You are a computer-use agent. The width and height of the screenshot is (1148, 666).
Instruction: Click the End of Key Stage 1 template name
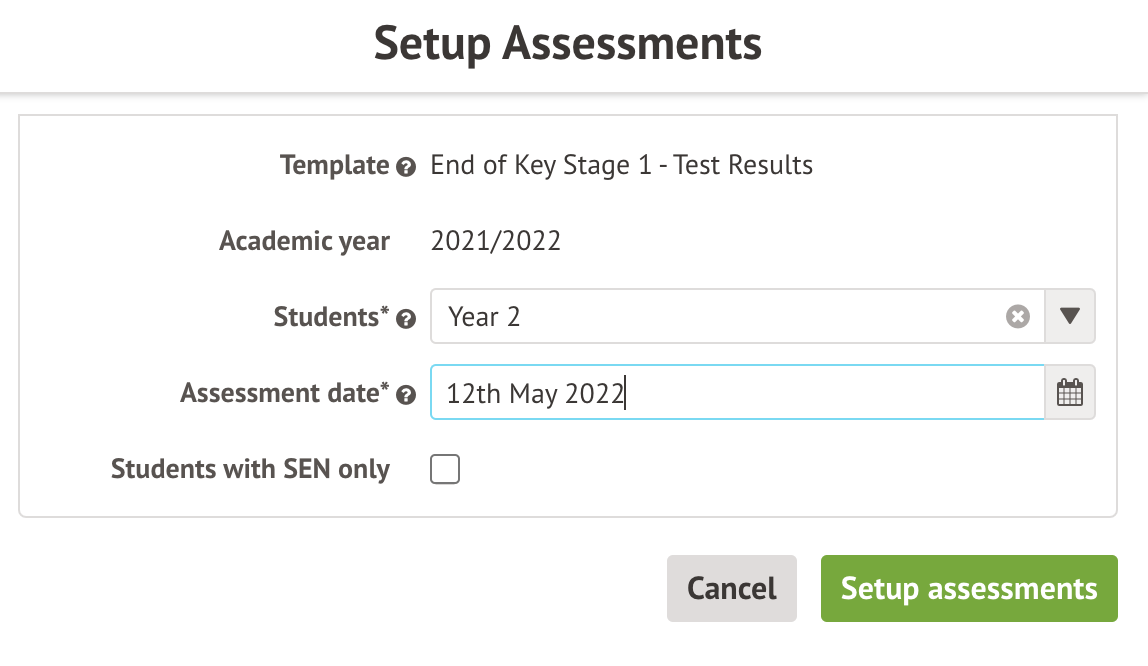621,165
